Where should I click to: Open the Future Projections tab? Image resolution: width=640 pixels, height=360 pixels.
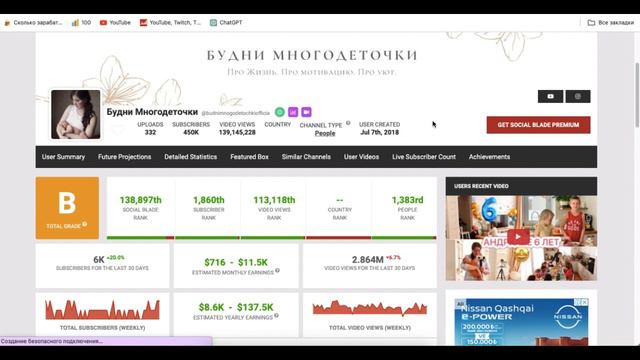[x=124, y=157]
